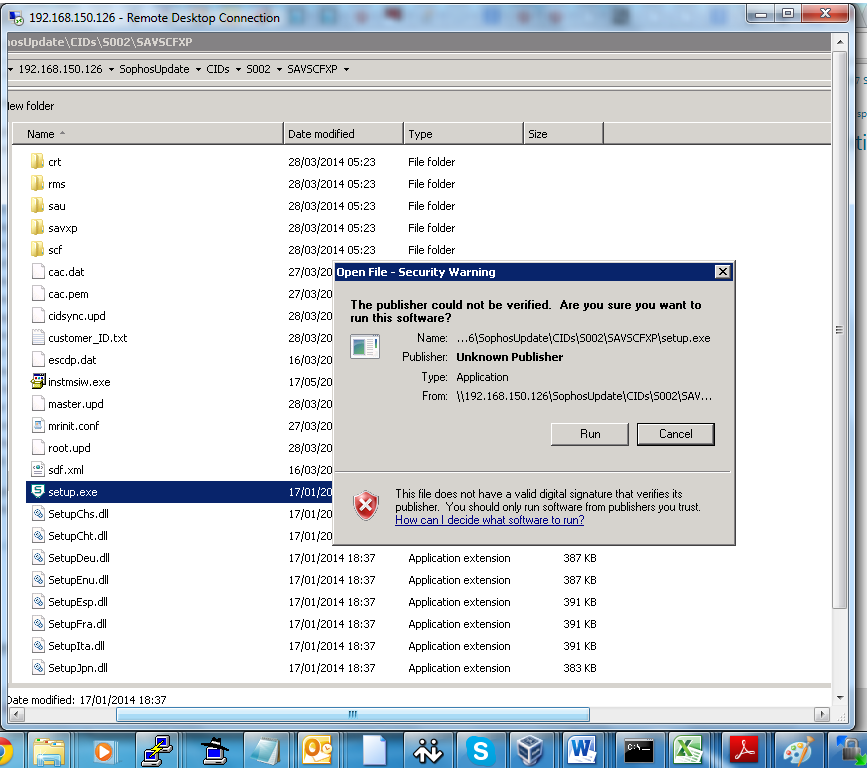Open 'How can I decide what software to run?' link
The image size is (867, 768).
(489, 520)
